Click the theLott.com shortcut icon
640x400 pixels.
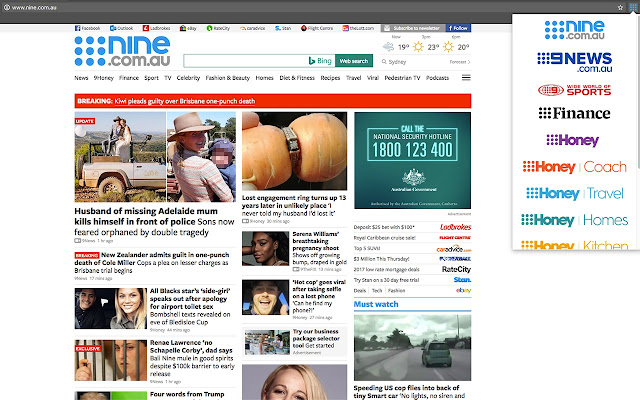(345, 28)
